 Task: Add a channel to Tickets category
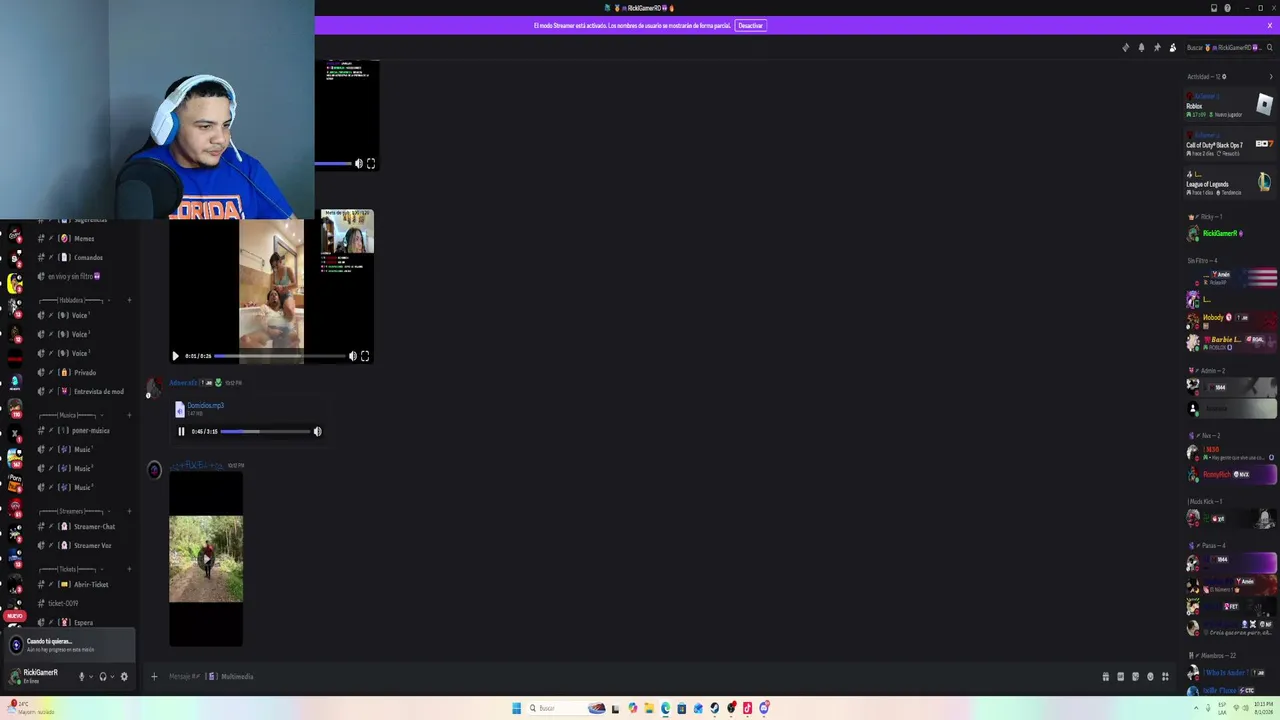tap(129, 569)
